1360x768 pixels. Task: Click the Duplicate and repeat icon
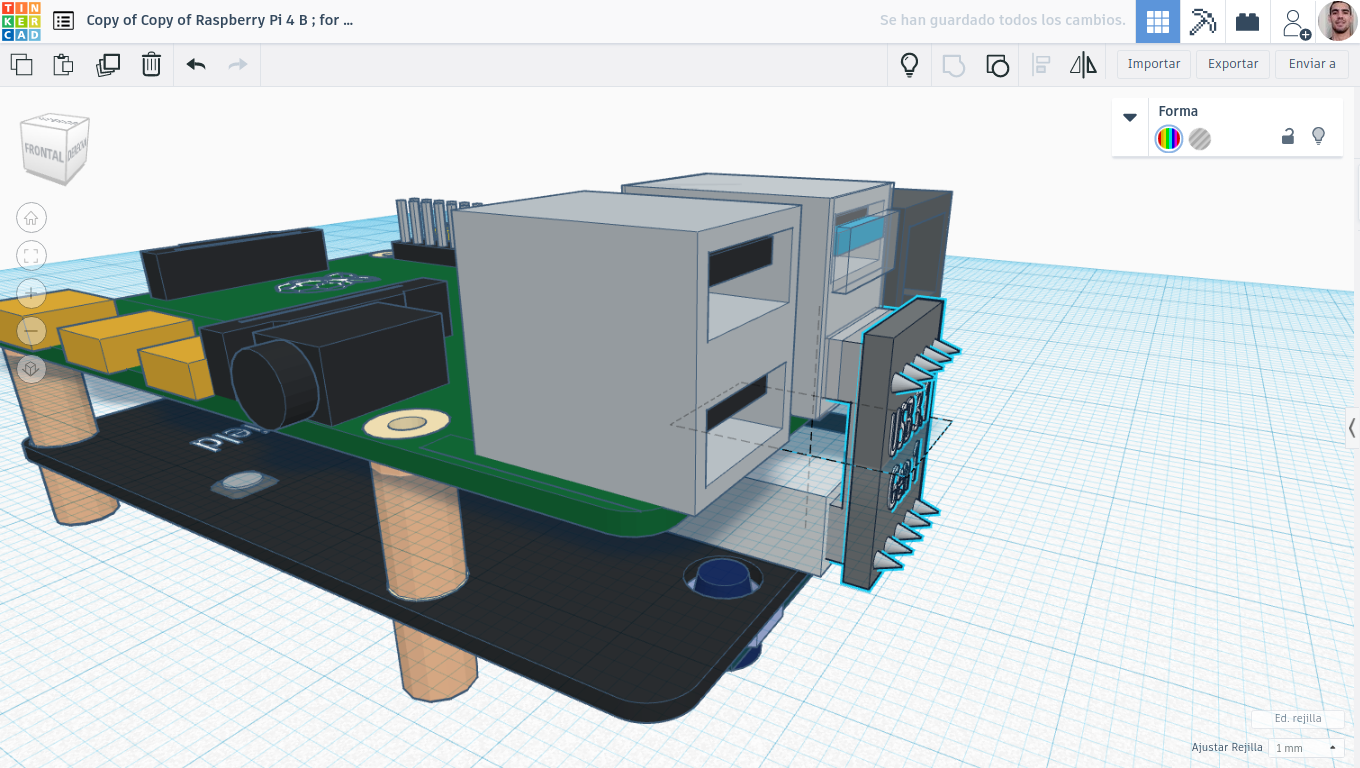pyautogui.click(x=108, y=65)
